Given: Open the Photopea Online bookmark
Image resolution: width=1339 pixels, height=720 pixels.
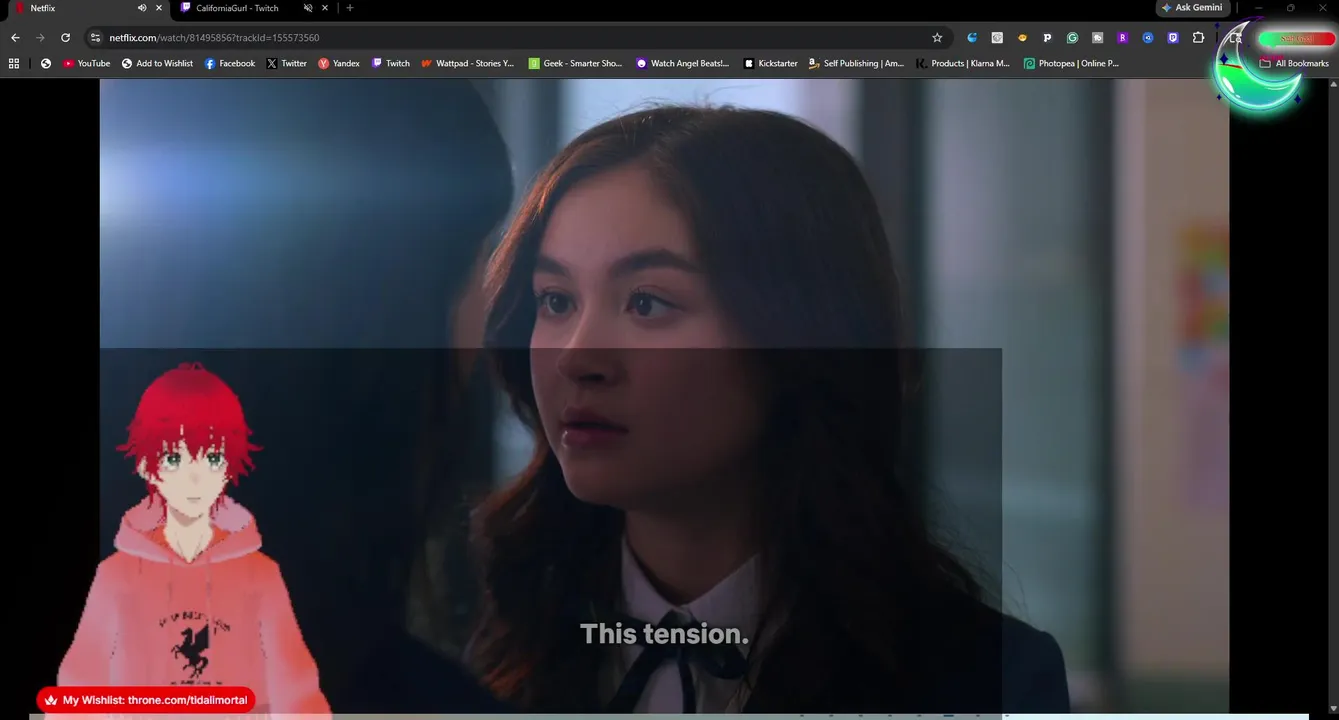Looking at the screenshot, I should pyautogui.click(x=1071, y=63).
